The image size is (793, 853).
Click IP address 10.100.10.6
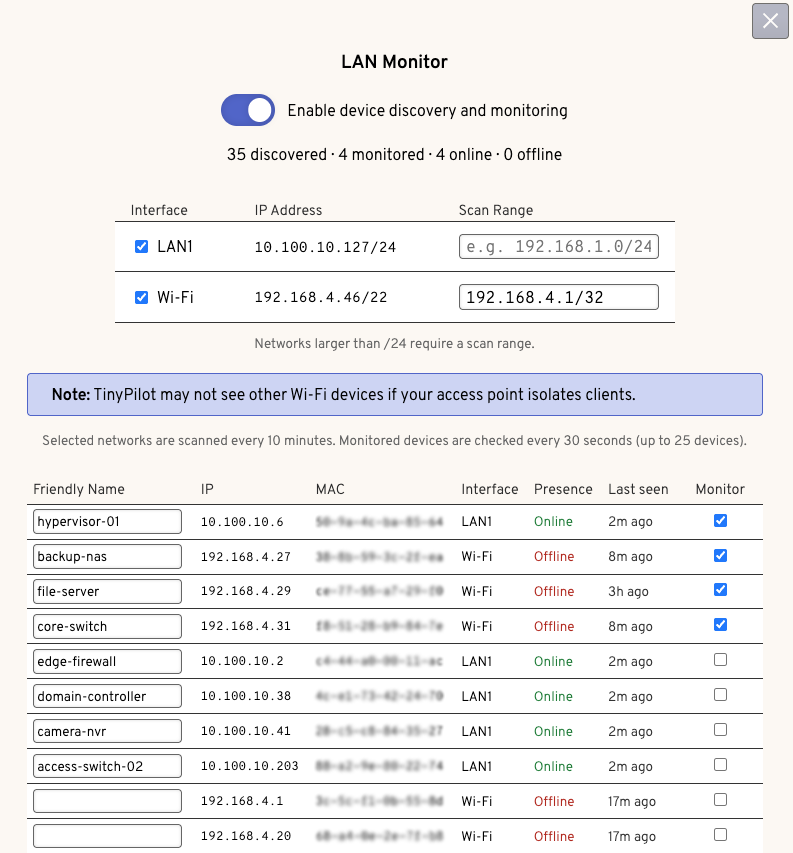(x=242, y=522)
